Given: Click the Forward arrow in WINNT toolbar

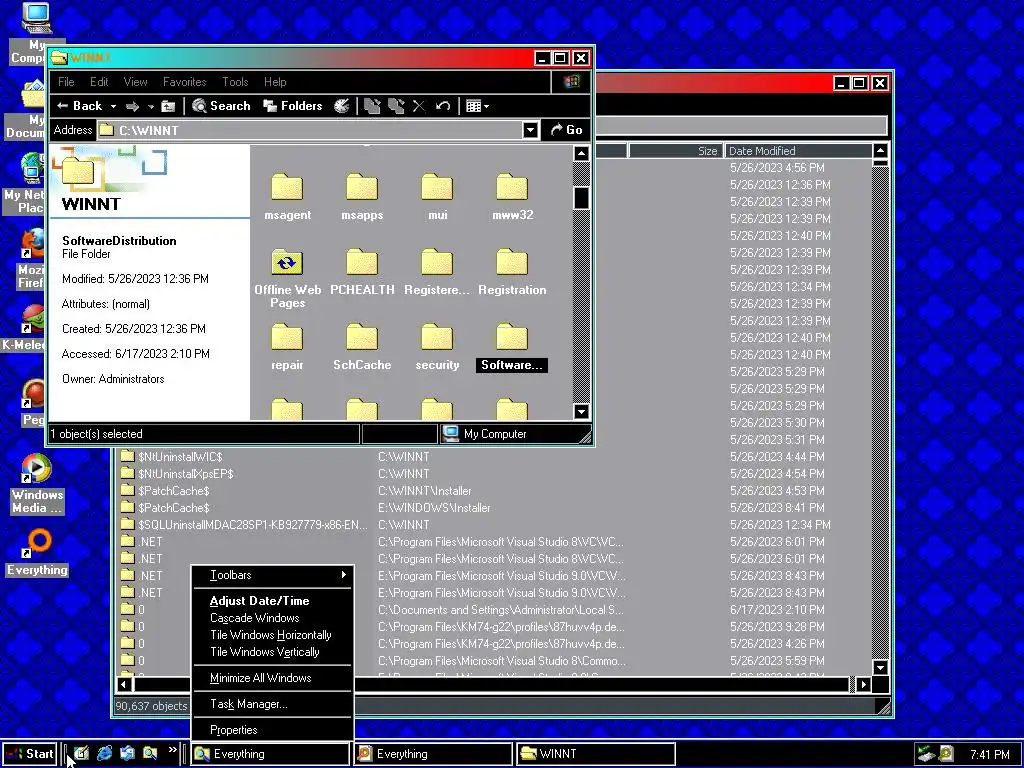Looking at the screenshot, I should coord(133,106).
